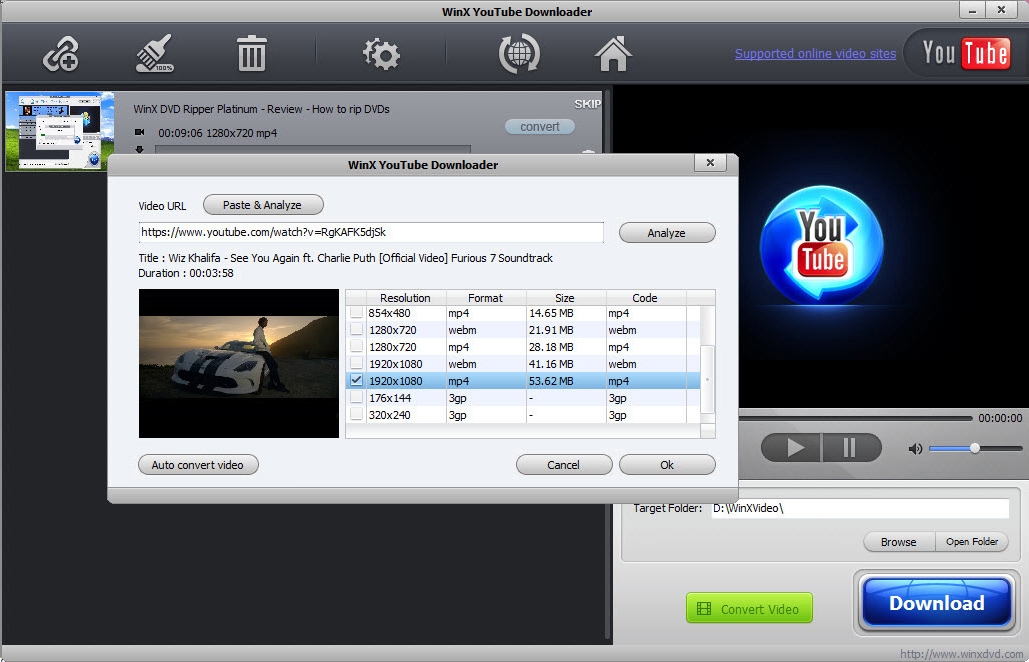Click the Paste & Analyze button

point(263,204)
